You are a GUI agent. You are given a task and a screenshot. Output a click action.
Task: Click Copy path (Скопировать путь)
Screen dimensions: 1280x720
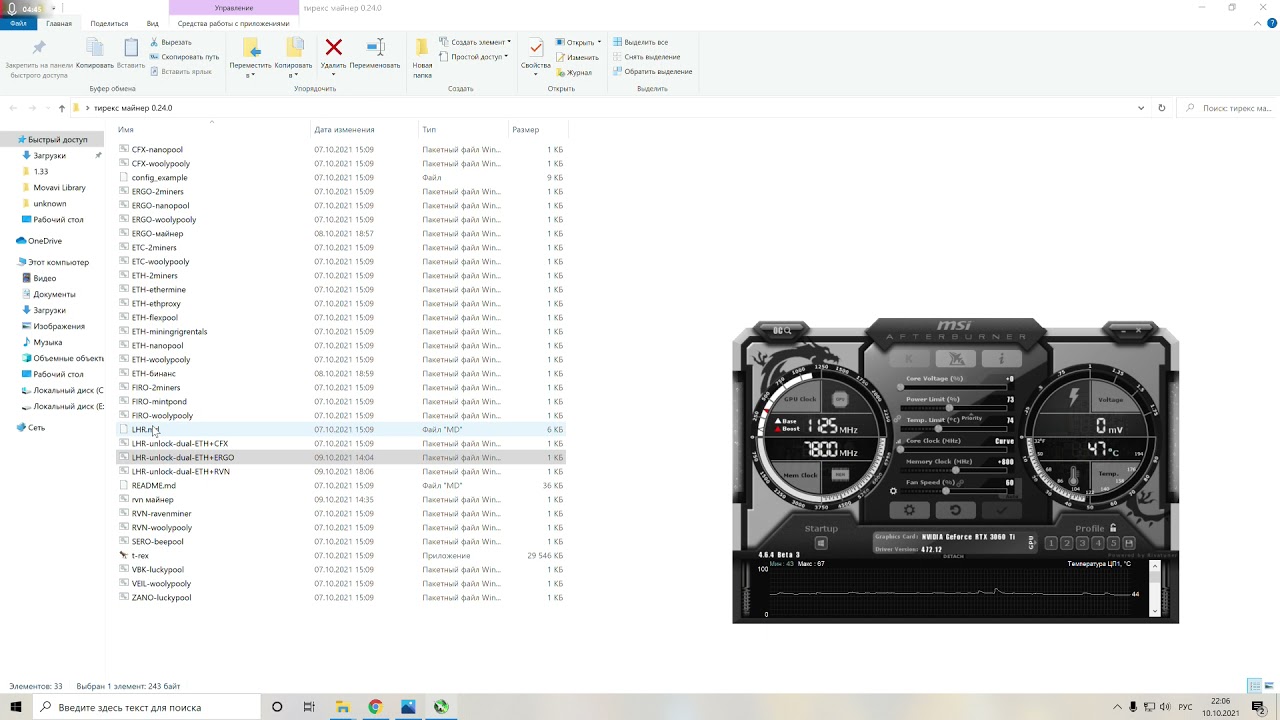(x=184, y=57)
